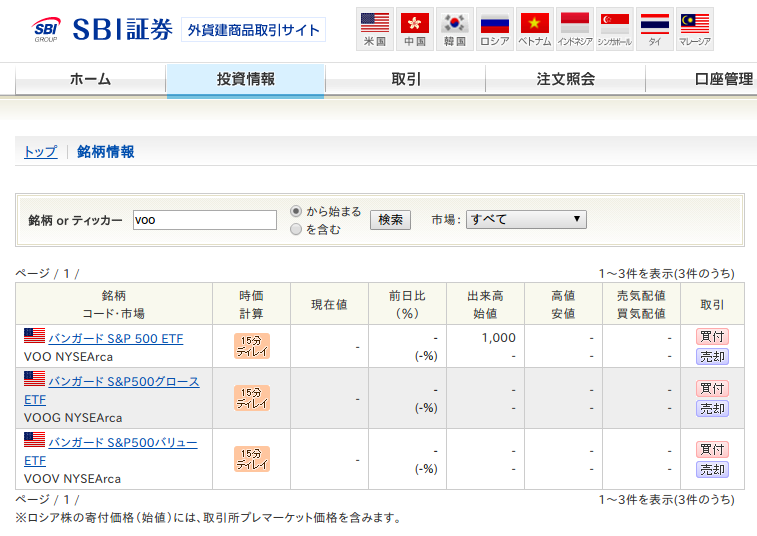Click 売却 button for VOOV

click(712, 469)
